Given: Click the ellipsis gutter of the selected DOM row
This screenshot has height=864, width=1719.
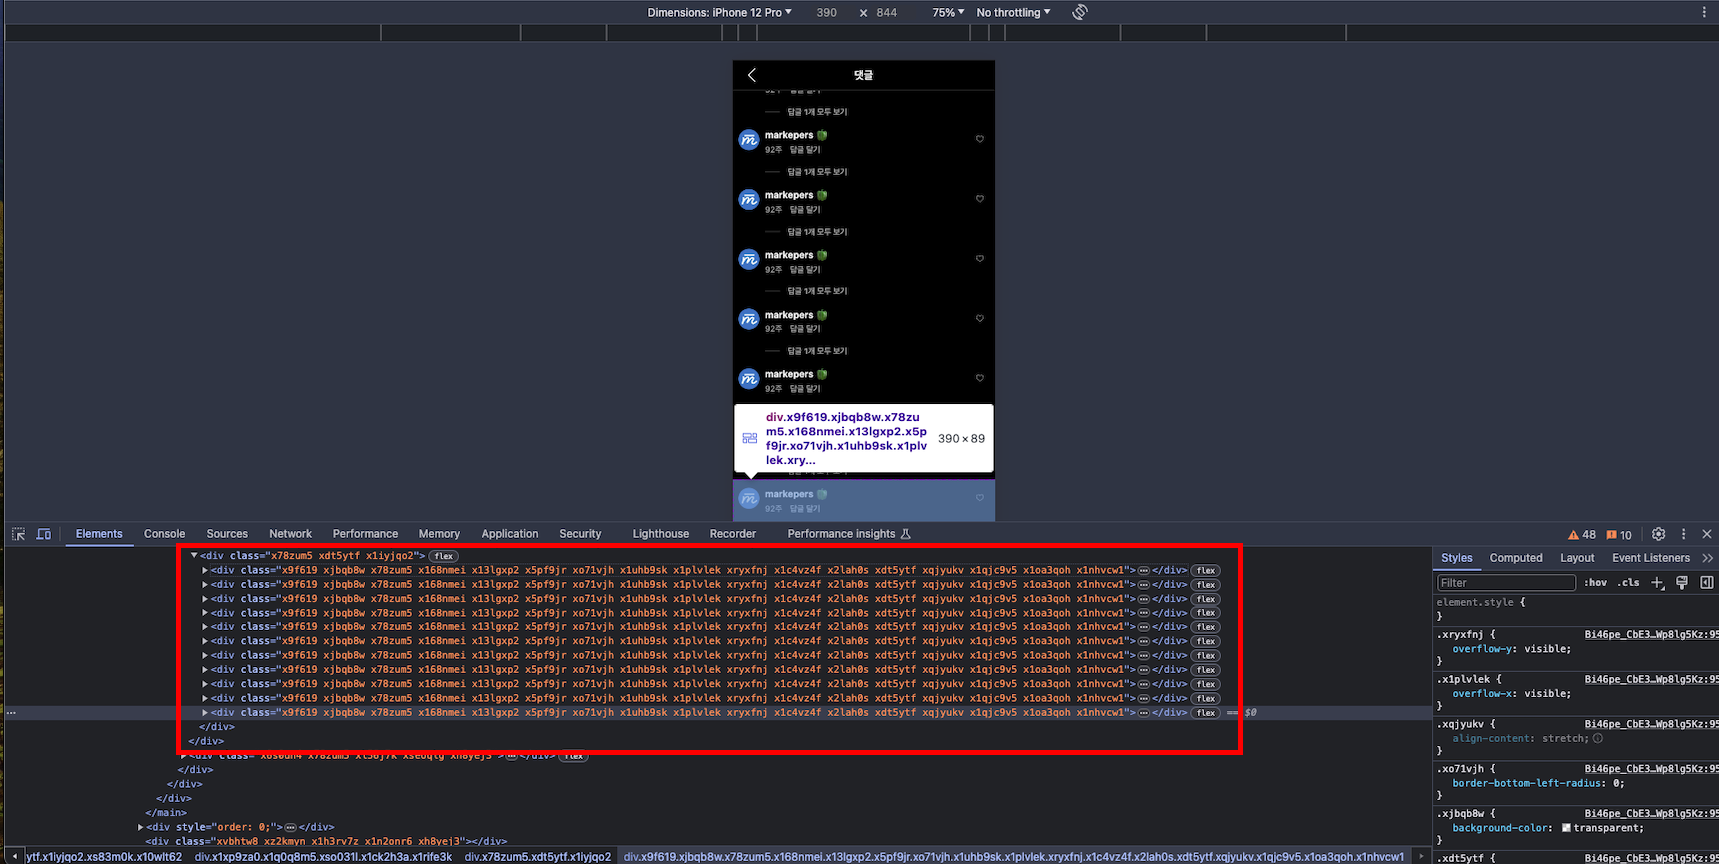Looking at the screenshot, I should [11, 713].
